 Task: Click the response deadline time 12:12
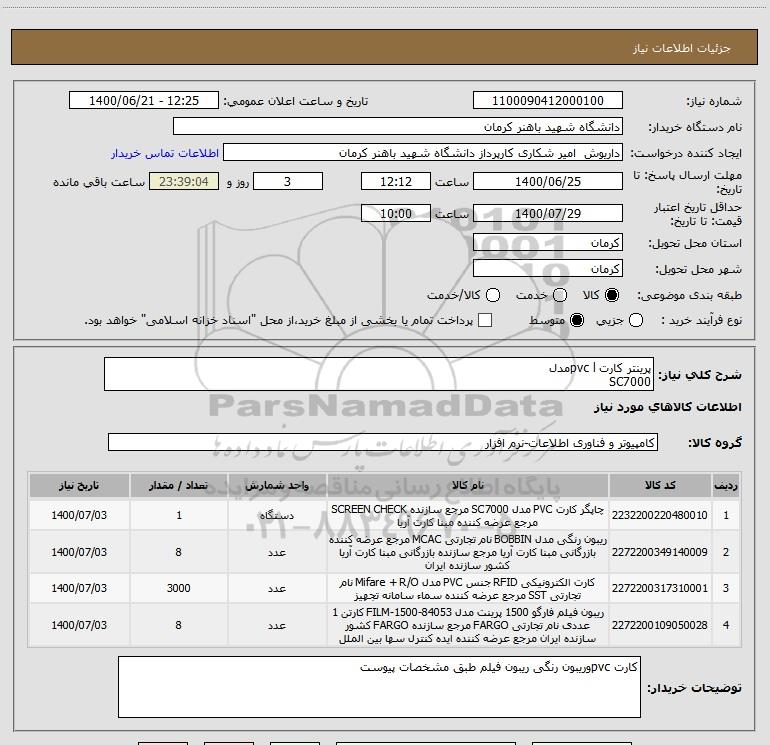pyautogui.click(x=396, y=181)
